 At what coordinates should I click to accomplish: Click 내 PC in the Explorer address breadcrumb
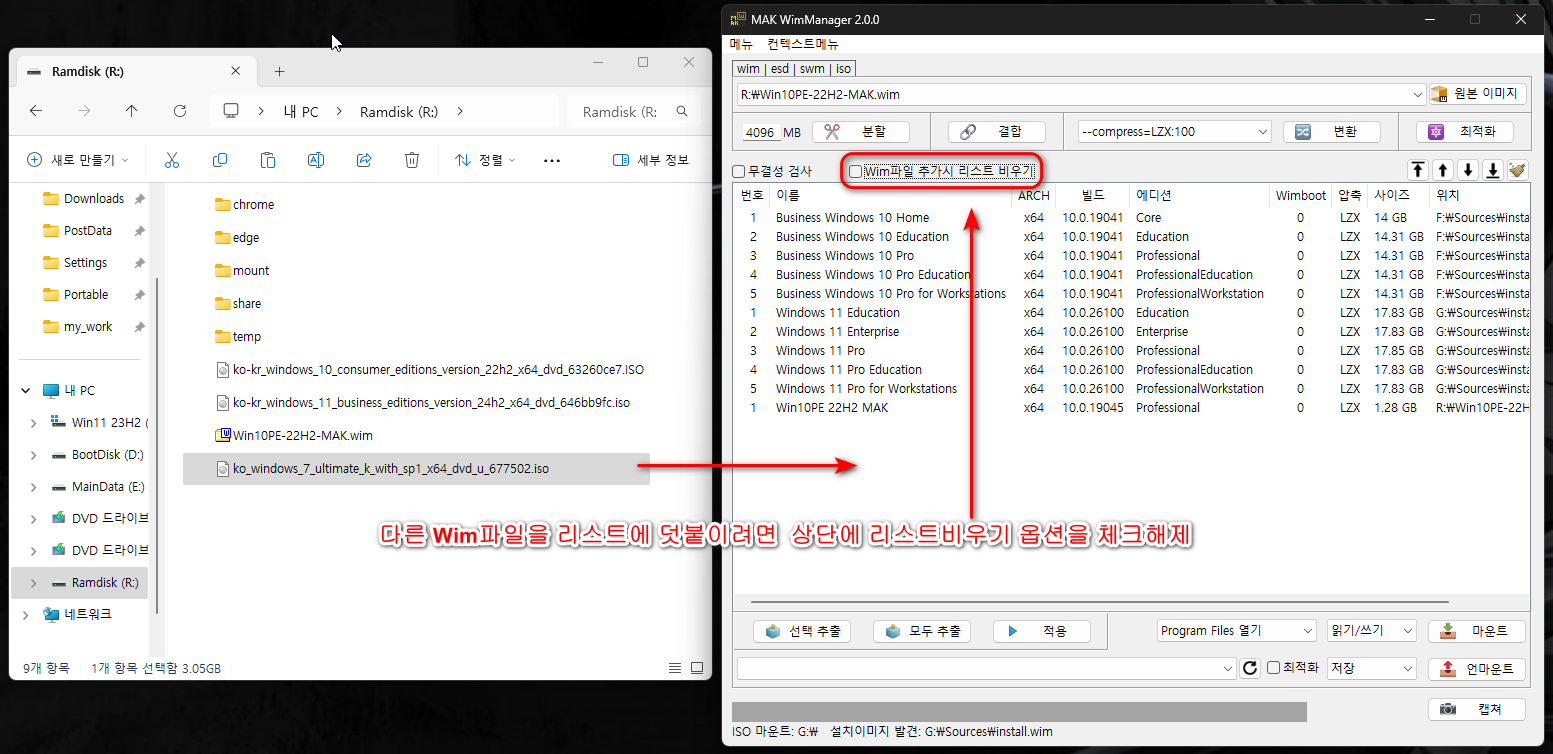pos(301,112)
